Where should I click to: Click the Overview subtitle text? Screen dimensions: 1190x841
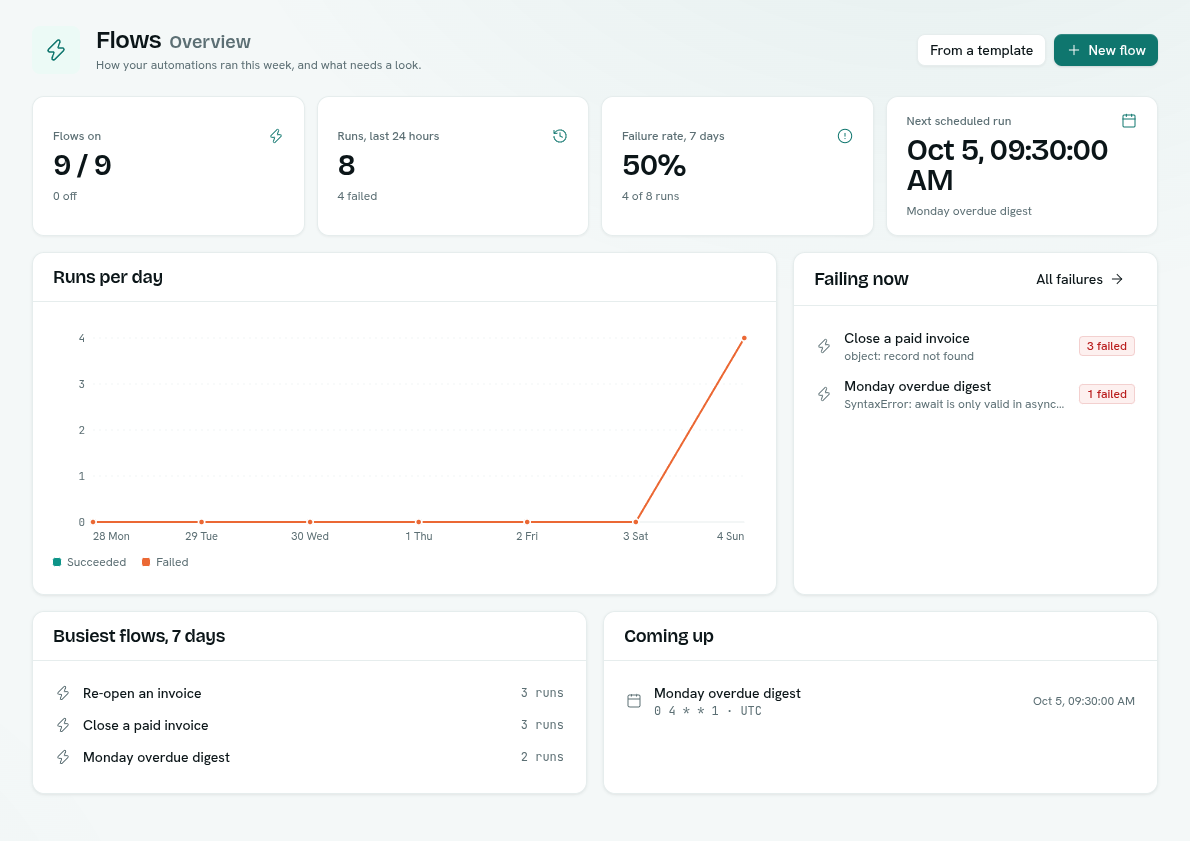210,42
